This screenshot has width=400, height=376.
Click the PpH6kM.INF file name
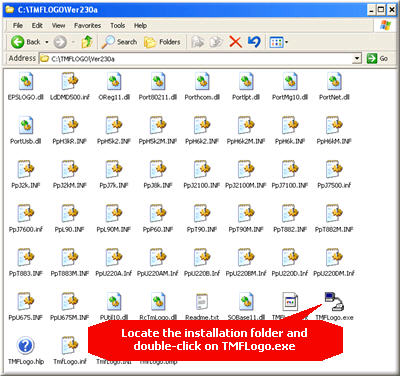[x=334, y=141]
